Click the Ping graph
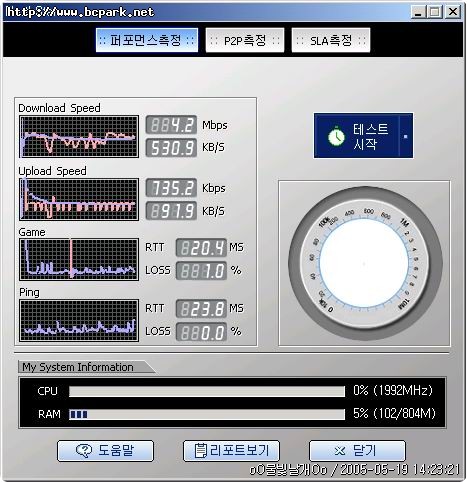Viewport: 467px width, 482px height. click(79, 320)
